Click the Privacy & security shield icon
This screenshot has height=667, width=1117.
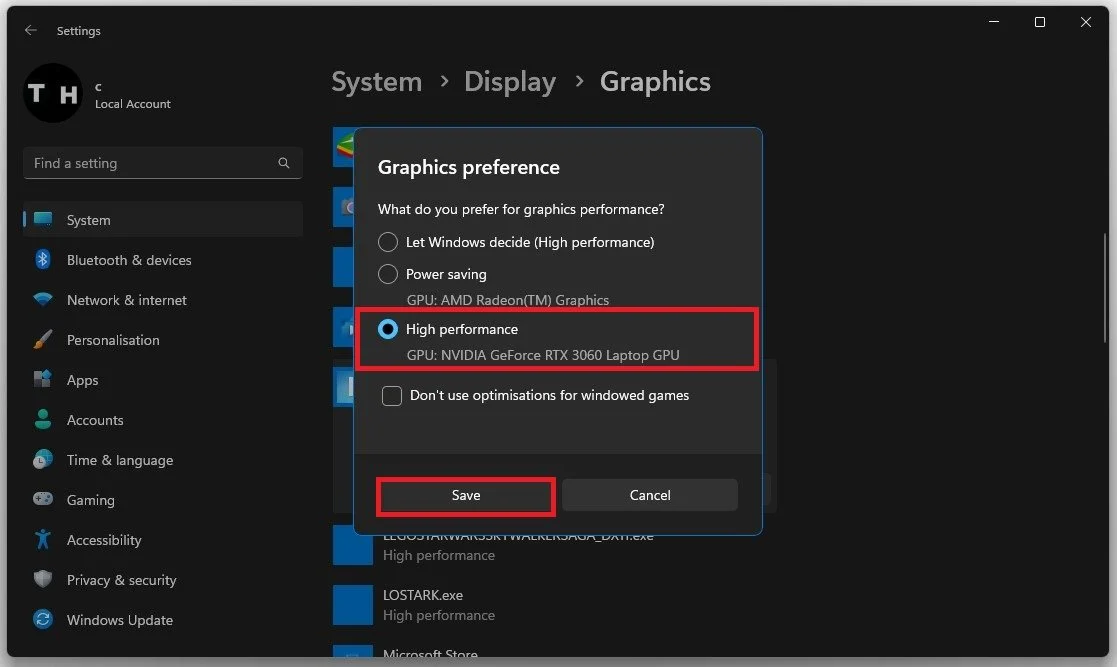pyautogui.click(x=43, y=579)
